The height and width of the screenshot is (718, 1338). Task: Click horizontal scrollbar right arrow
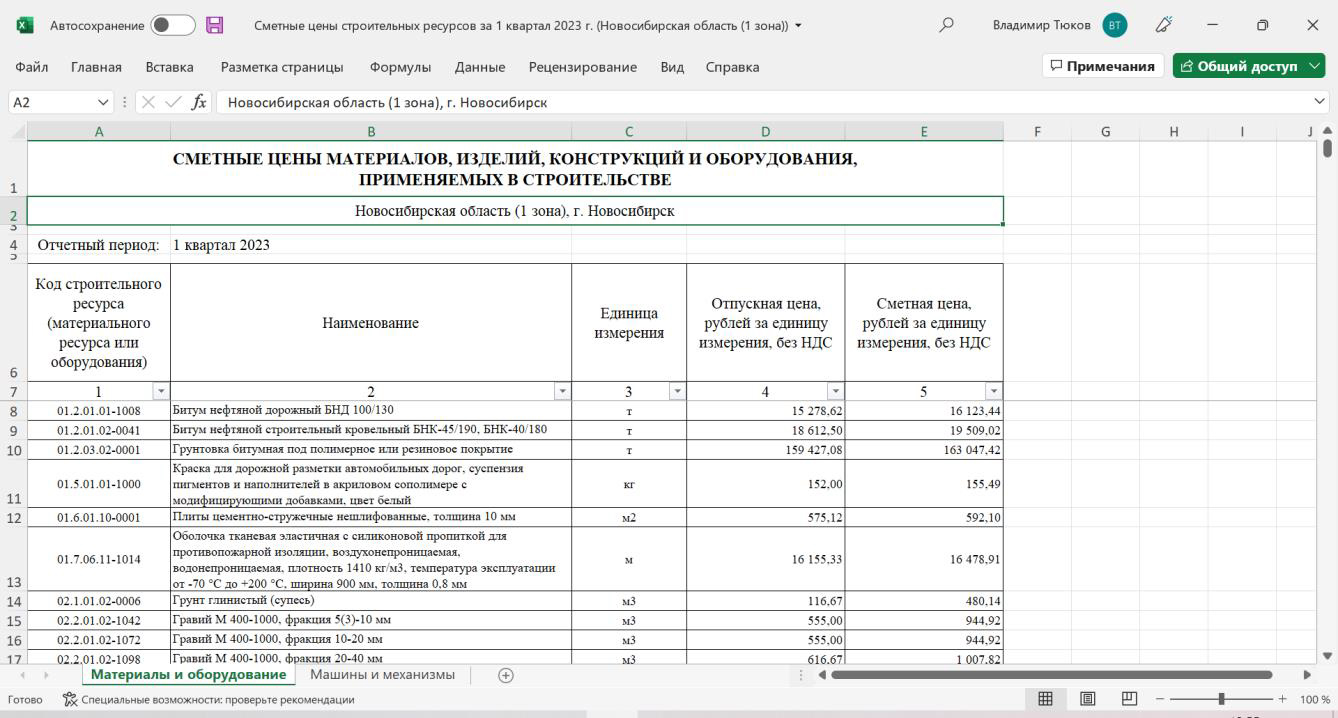[1306, 675]
